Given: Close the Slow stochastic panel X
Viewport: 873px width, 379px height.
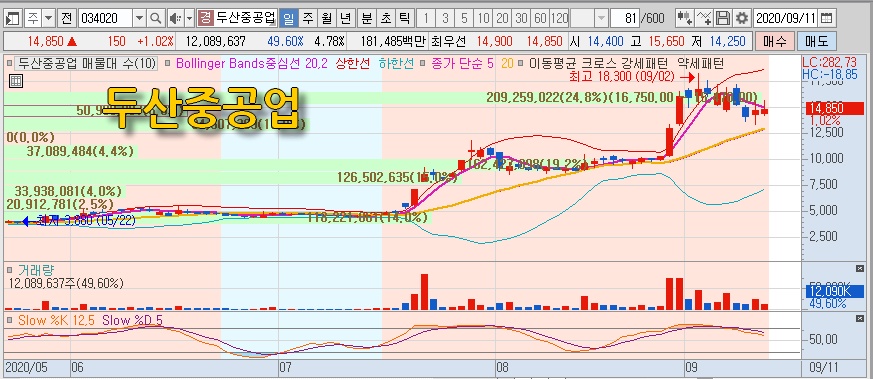Looking at the screenshot, I should pos(860,318).
